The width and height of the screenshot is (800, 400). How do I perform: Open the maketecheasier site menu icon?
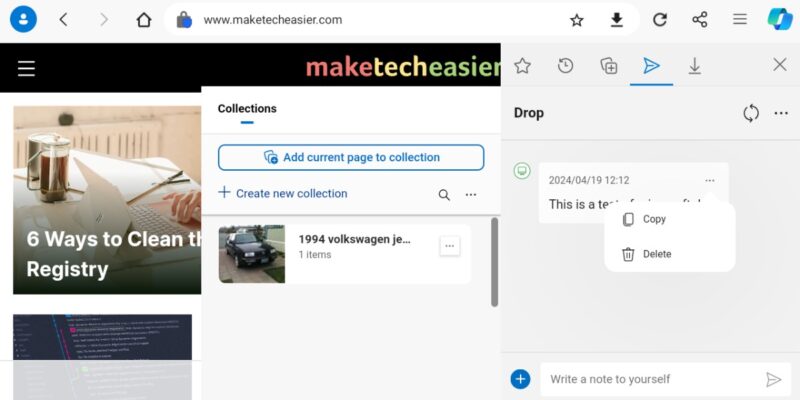point(27,68)
